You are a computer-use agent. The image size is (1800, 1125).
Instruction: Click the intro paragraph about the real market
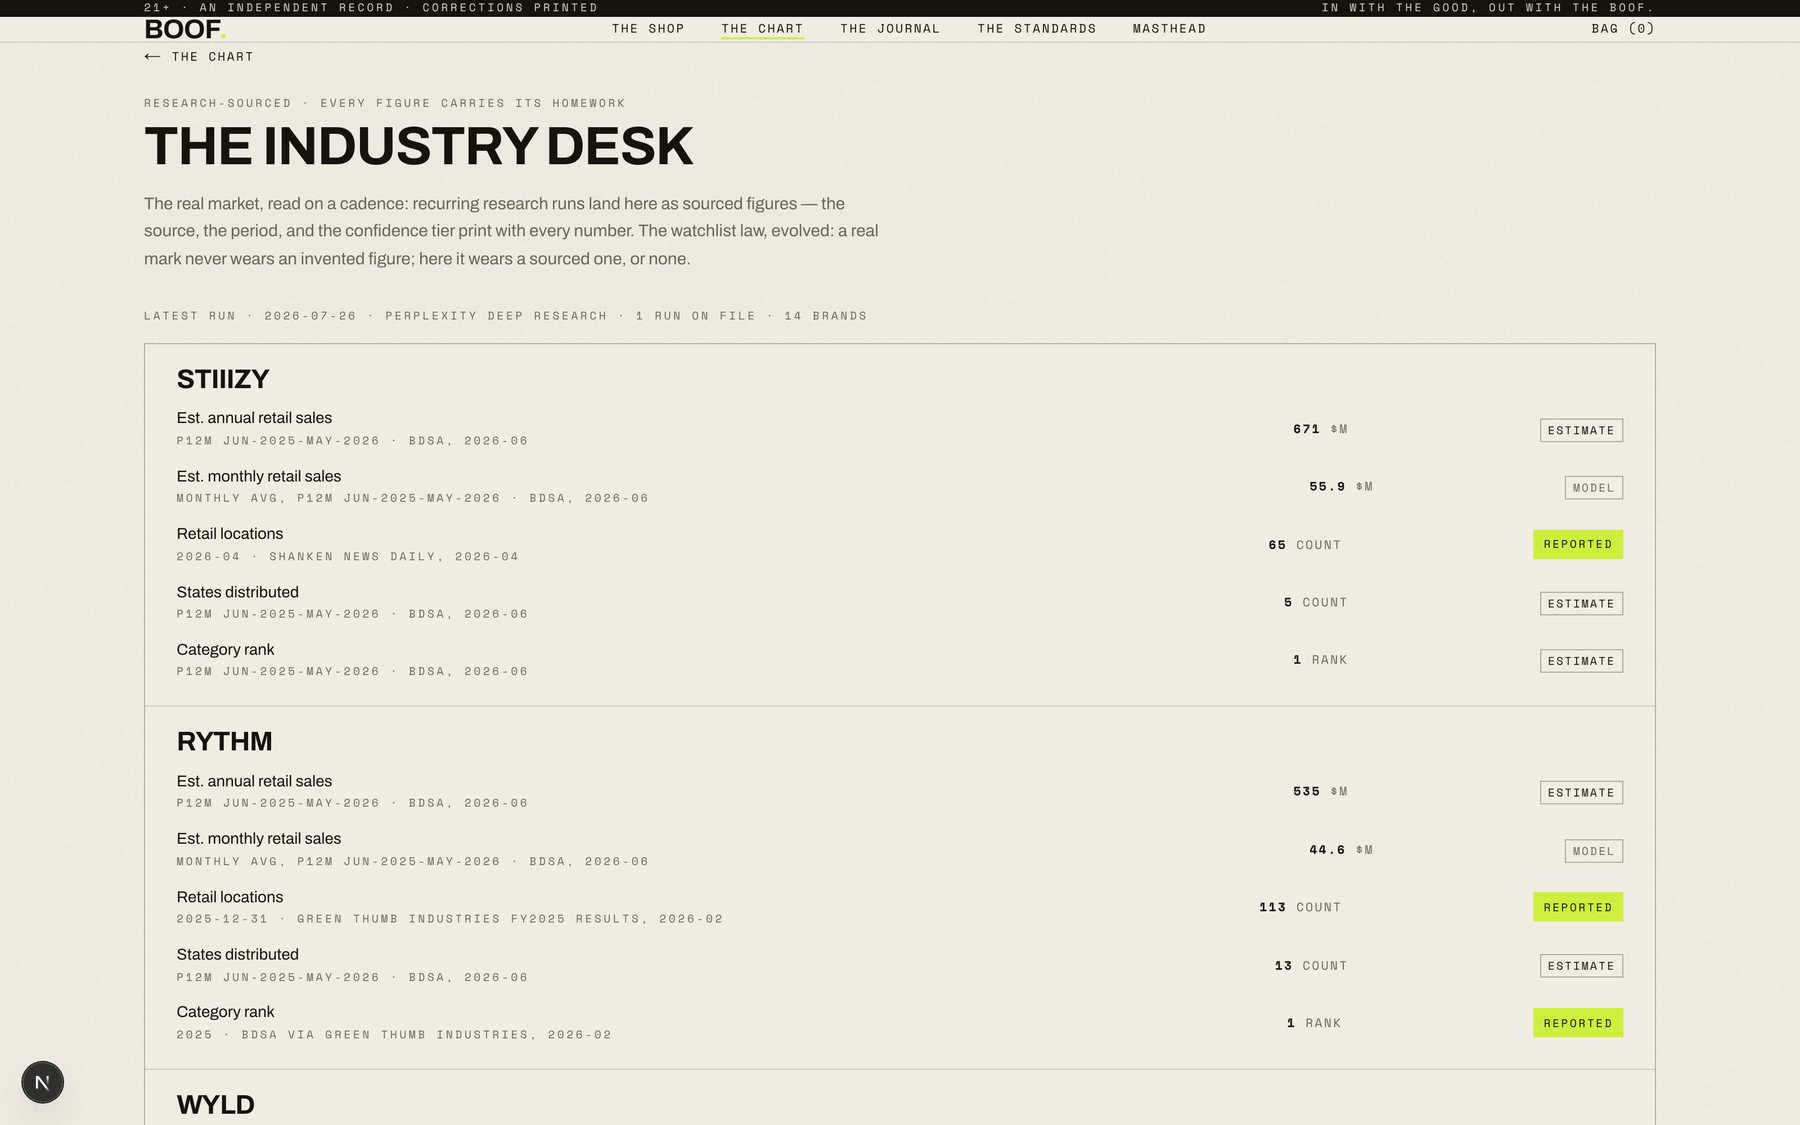click(x=511, y=231)
